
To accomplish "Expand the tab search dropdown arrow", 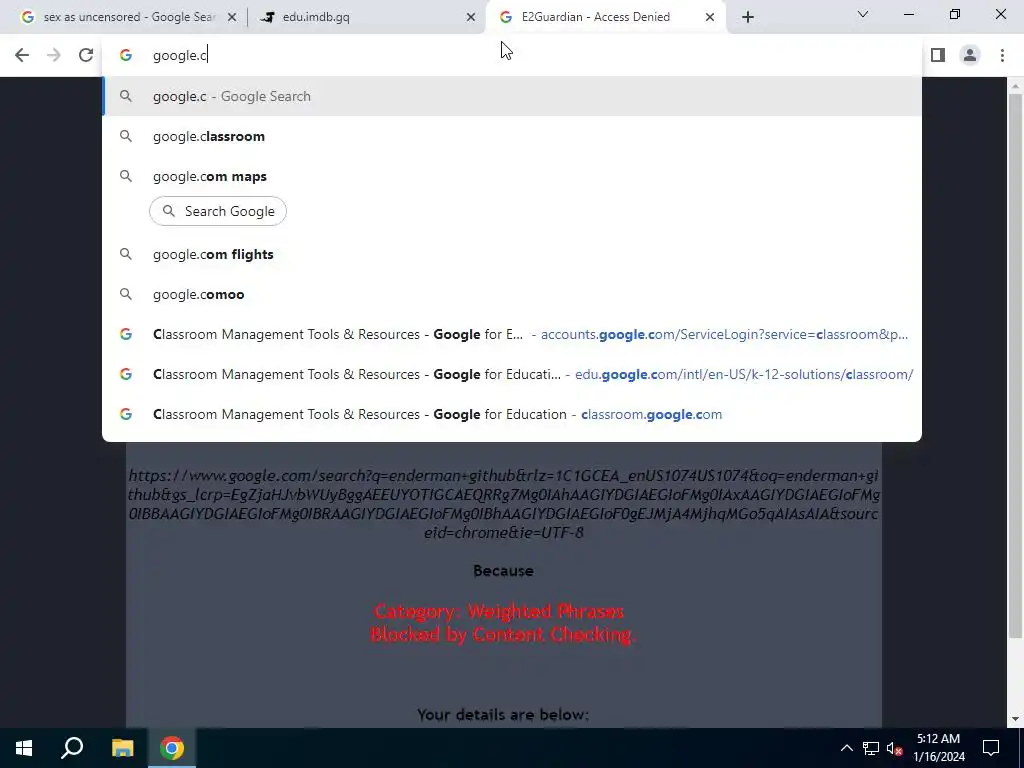I will click(x=863, y=14).
